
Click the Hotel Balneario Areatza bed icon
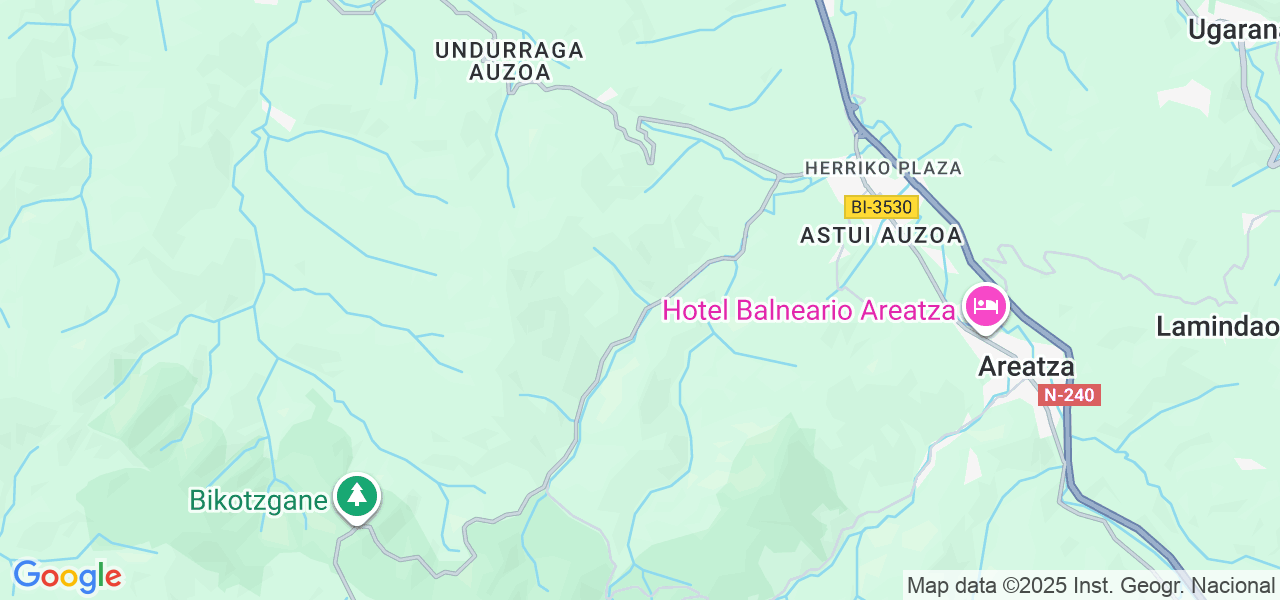point(986,304)
